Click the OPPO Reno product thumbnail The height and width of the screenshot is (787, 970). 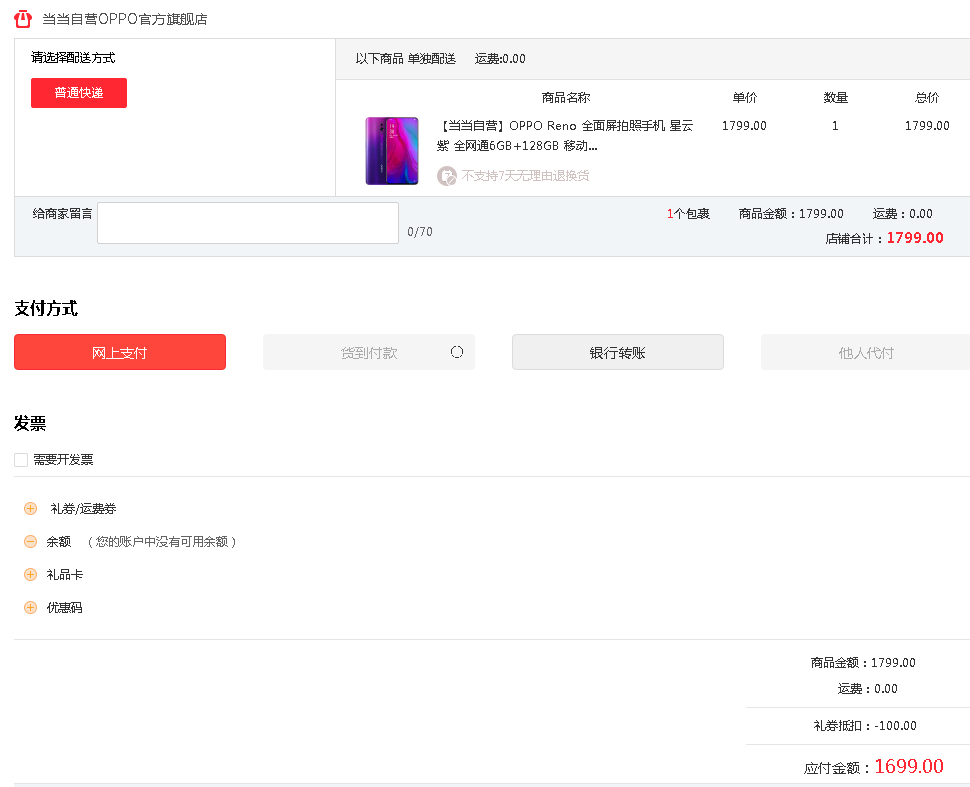[x=392, y=151]
